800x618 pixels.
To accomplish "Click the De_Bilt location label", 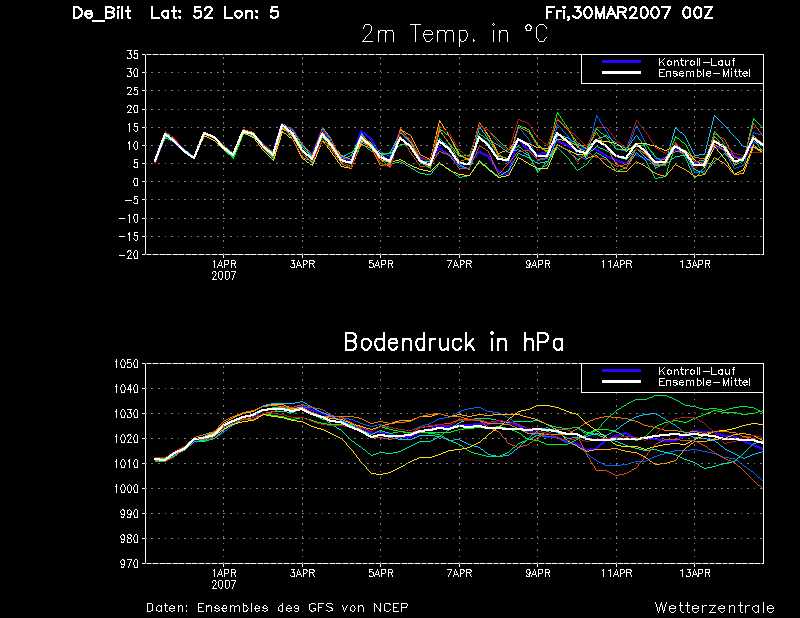I will pyautogui.click(x=102, y=13).
